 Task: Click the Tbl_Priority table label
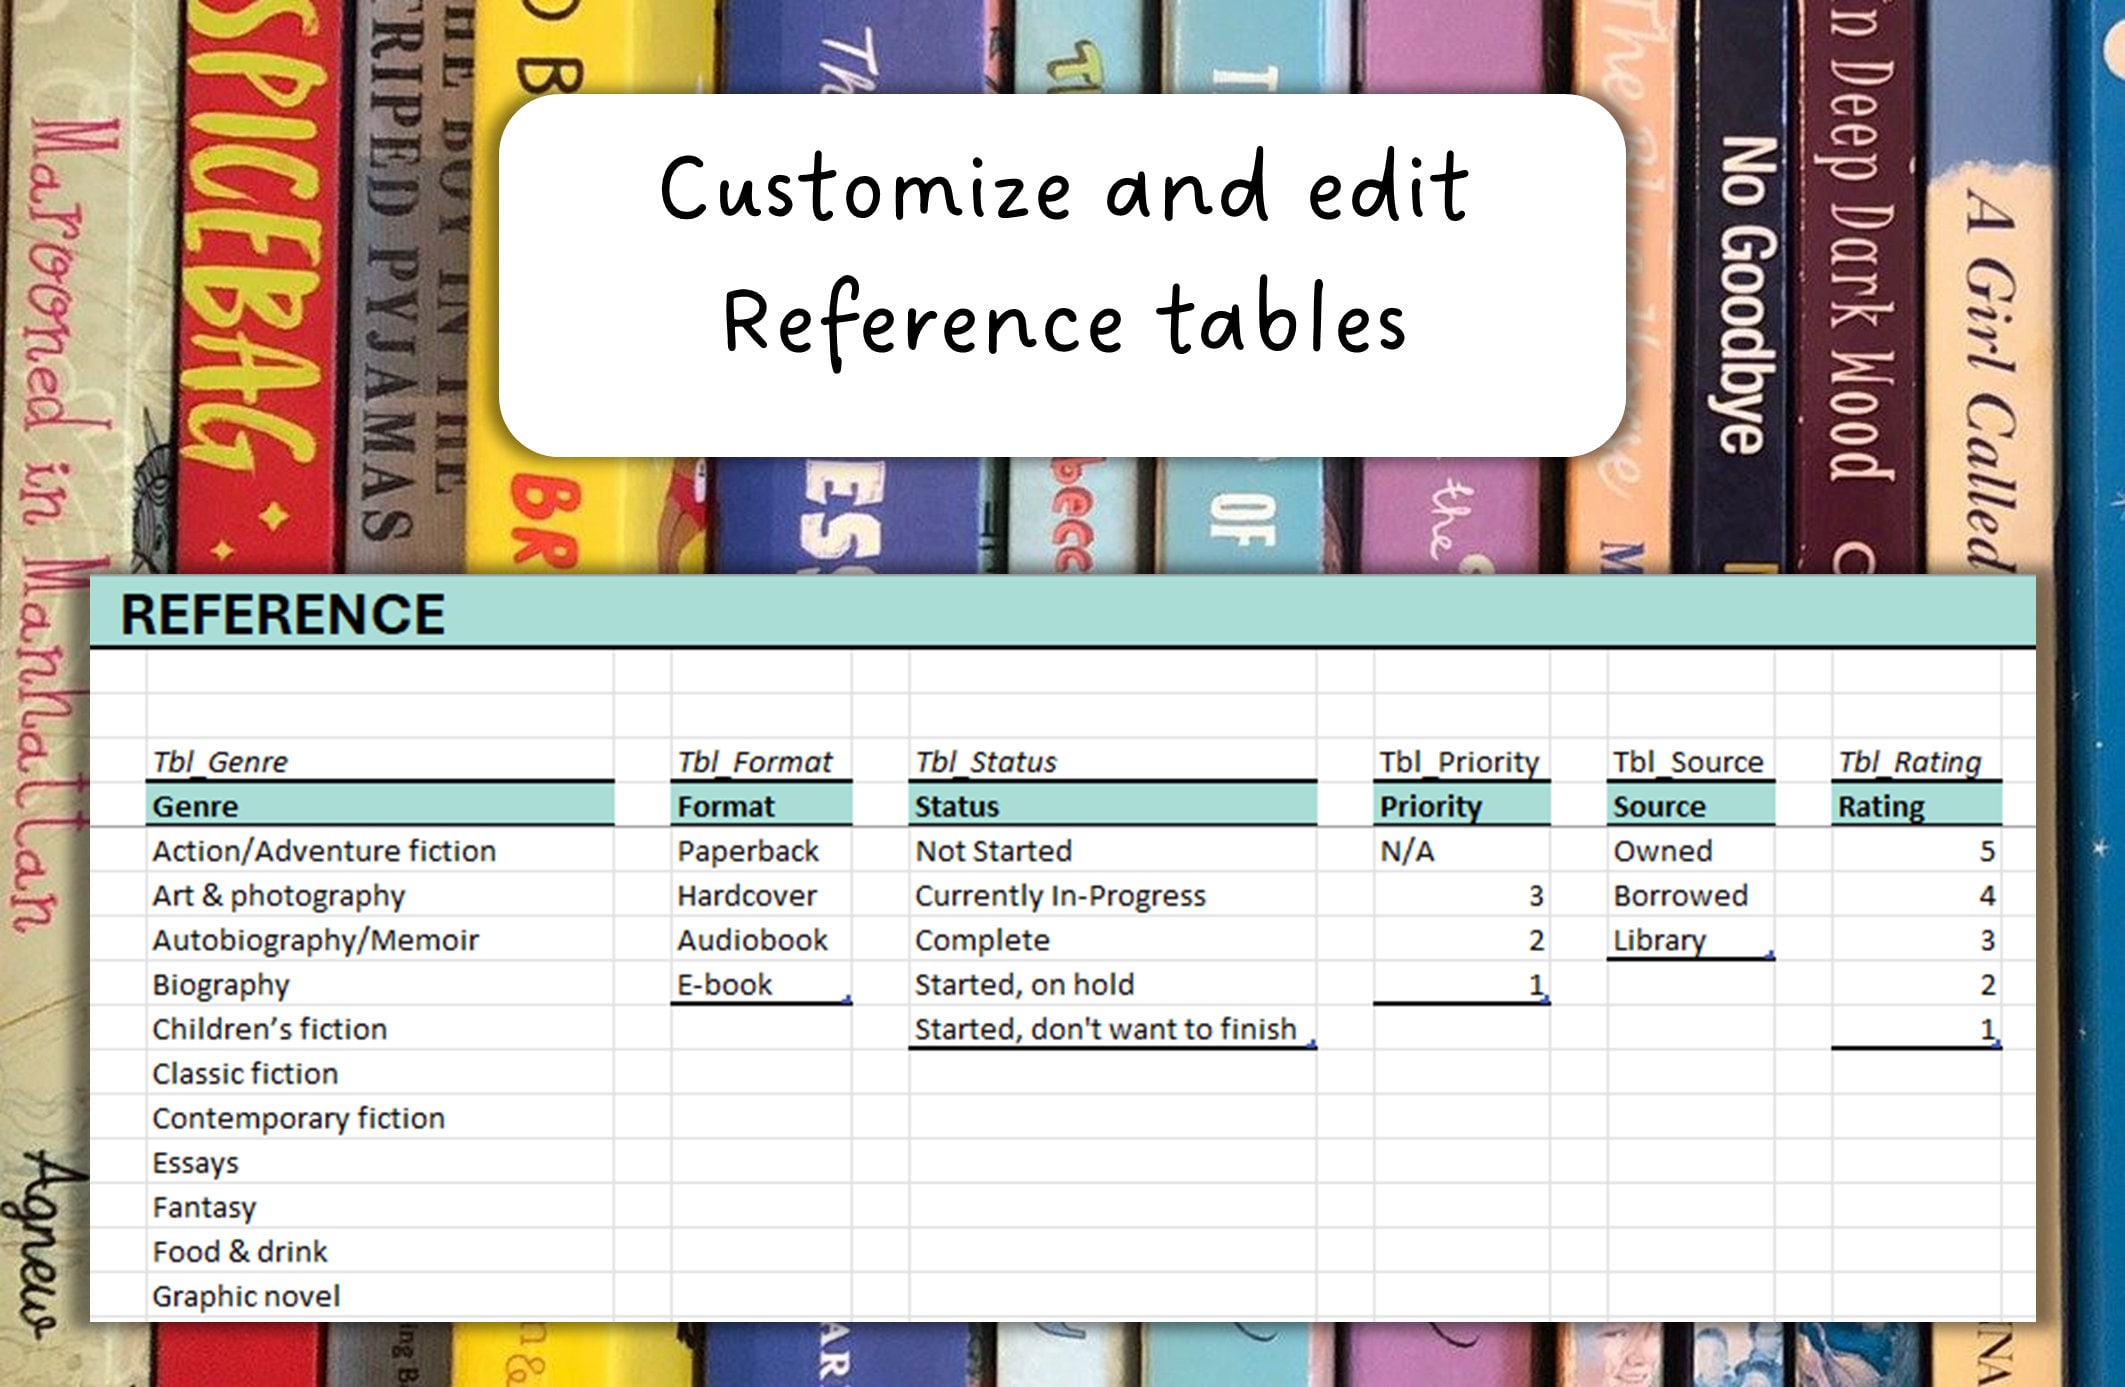pyautogui.click(x=1460, y=762)
